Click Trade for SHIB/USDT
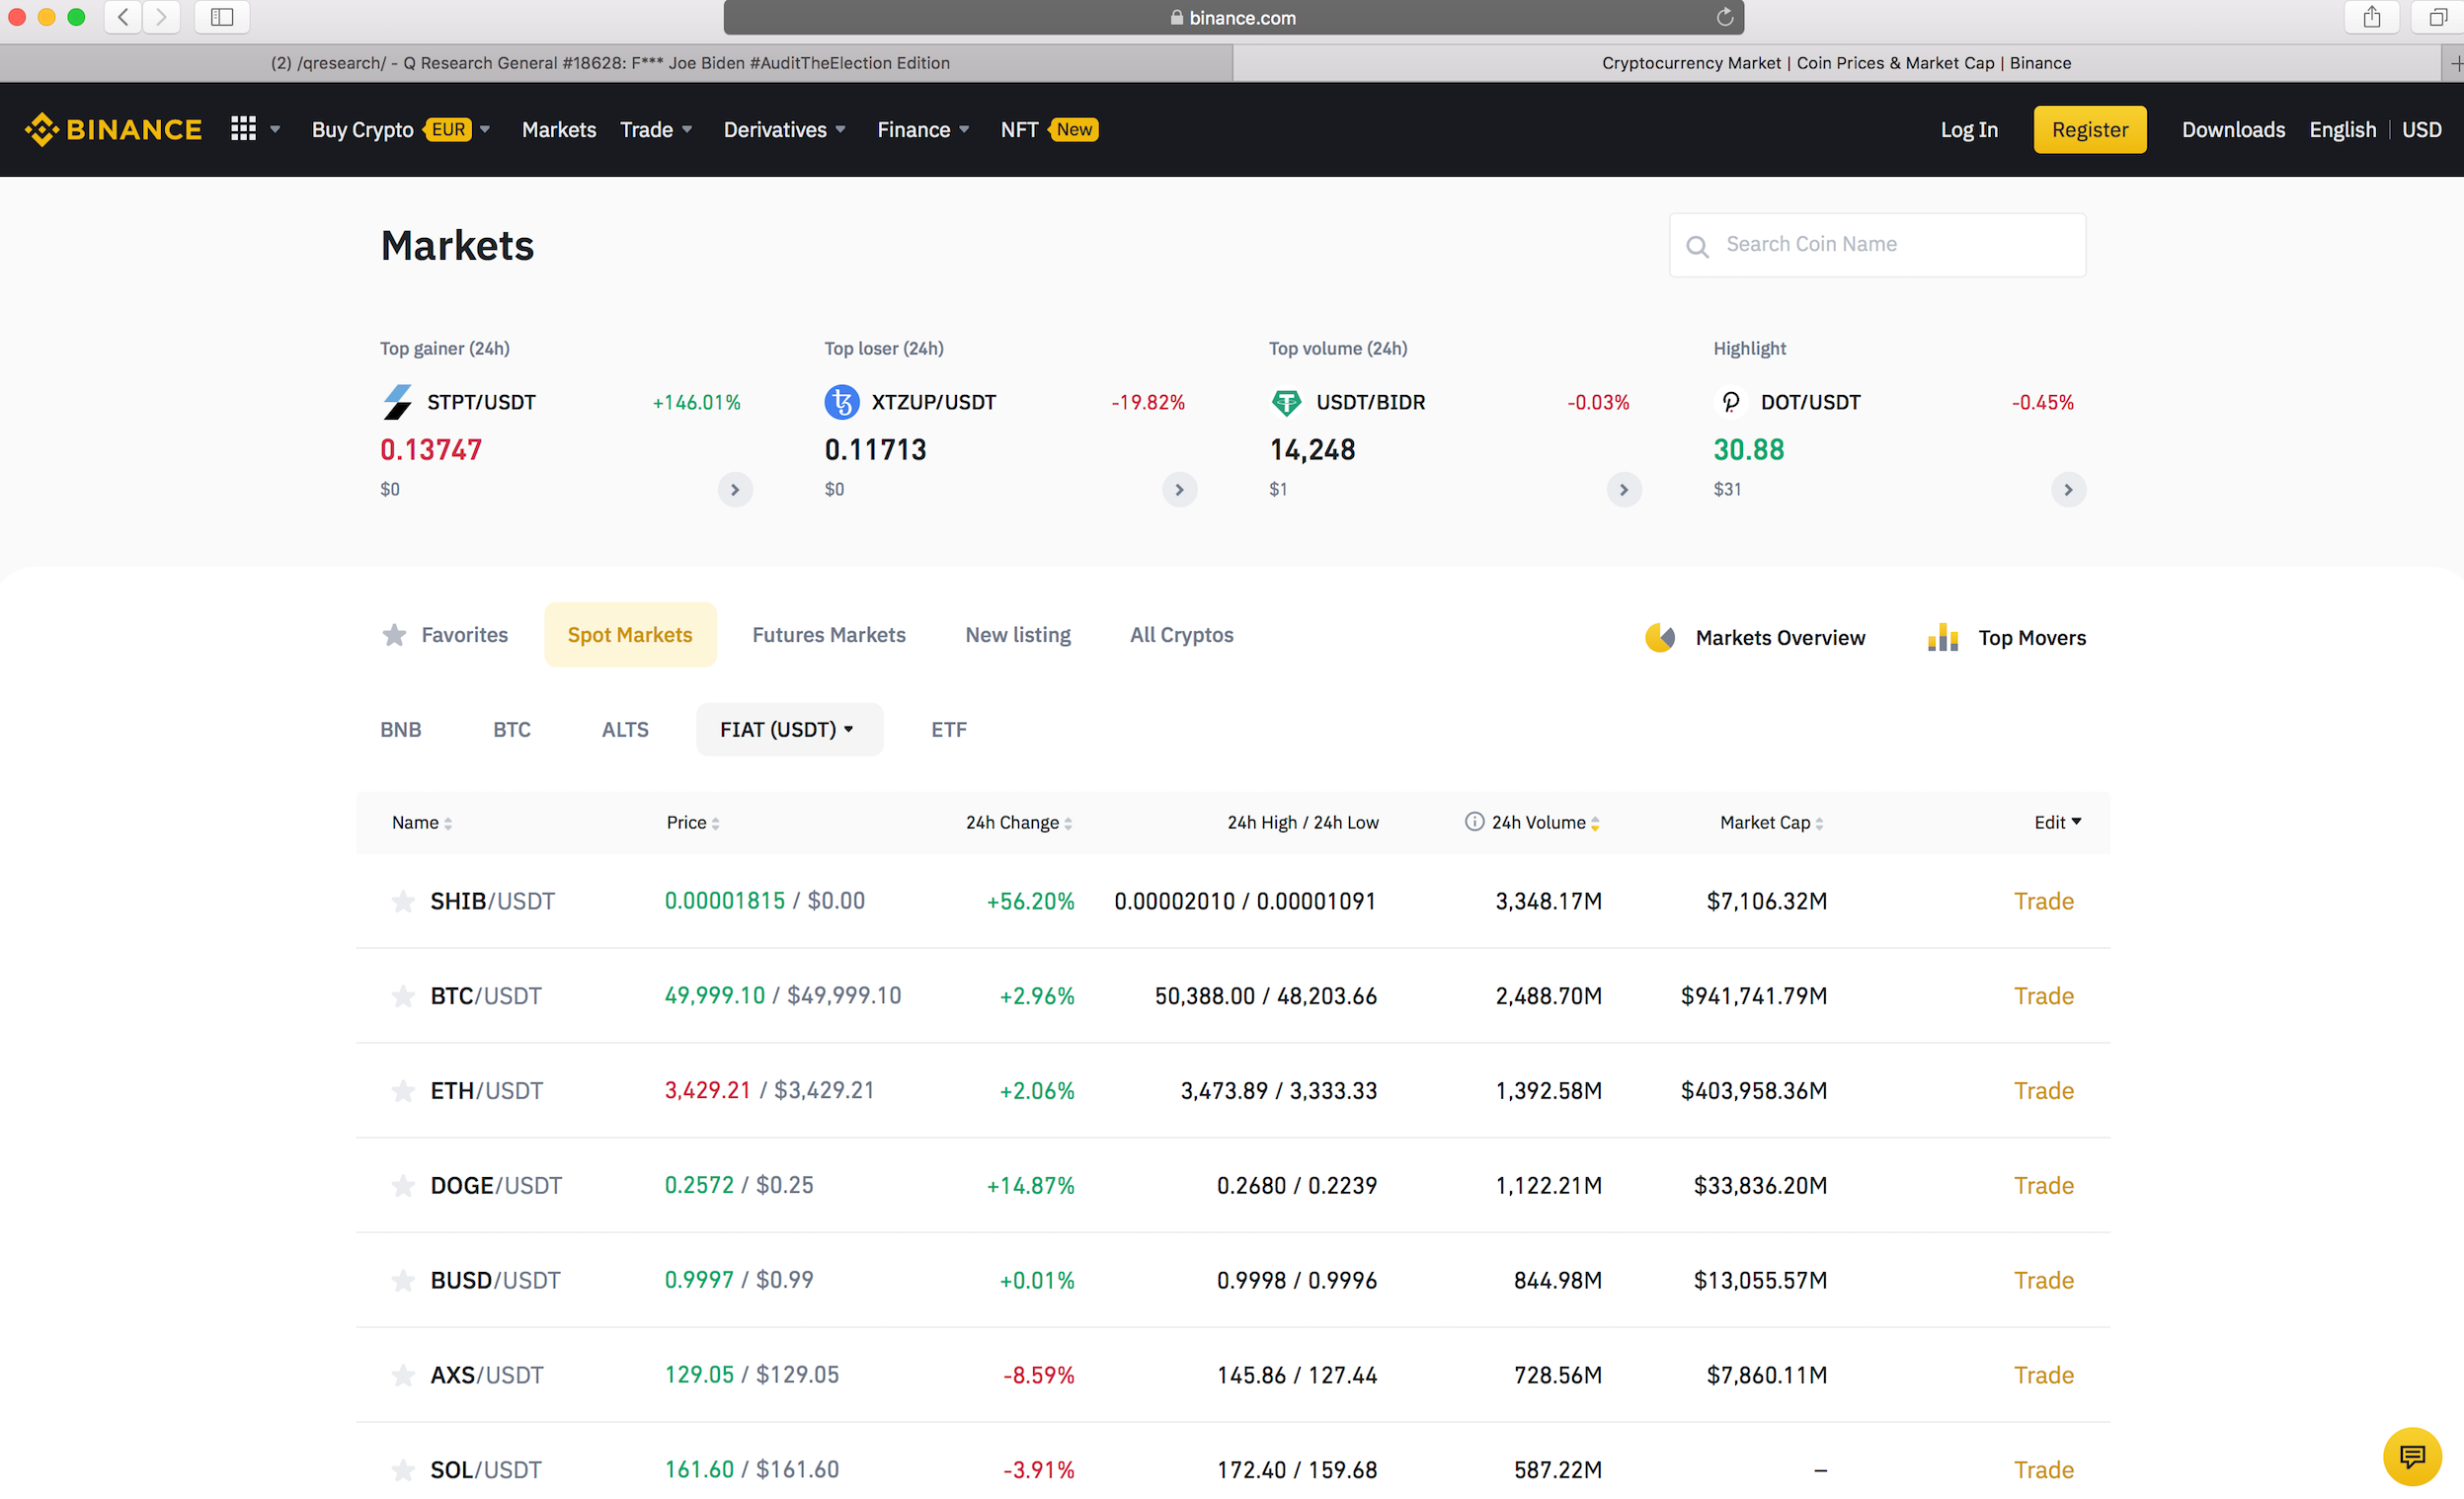 tap(2043, 902)
